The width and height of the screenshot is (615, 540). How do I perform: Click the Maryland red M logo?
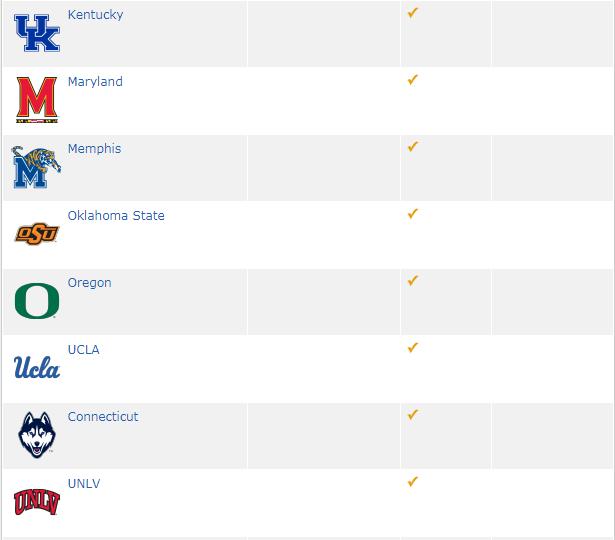[x=37, y=100]
